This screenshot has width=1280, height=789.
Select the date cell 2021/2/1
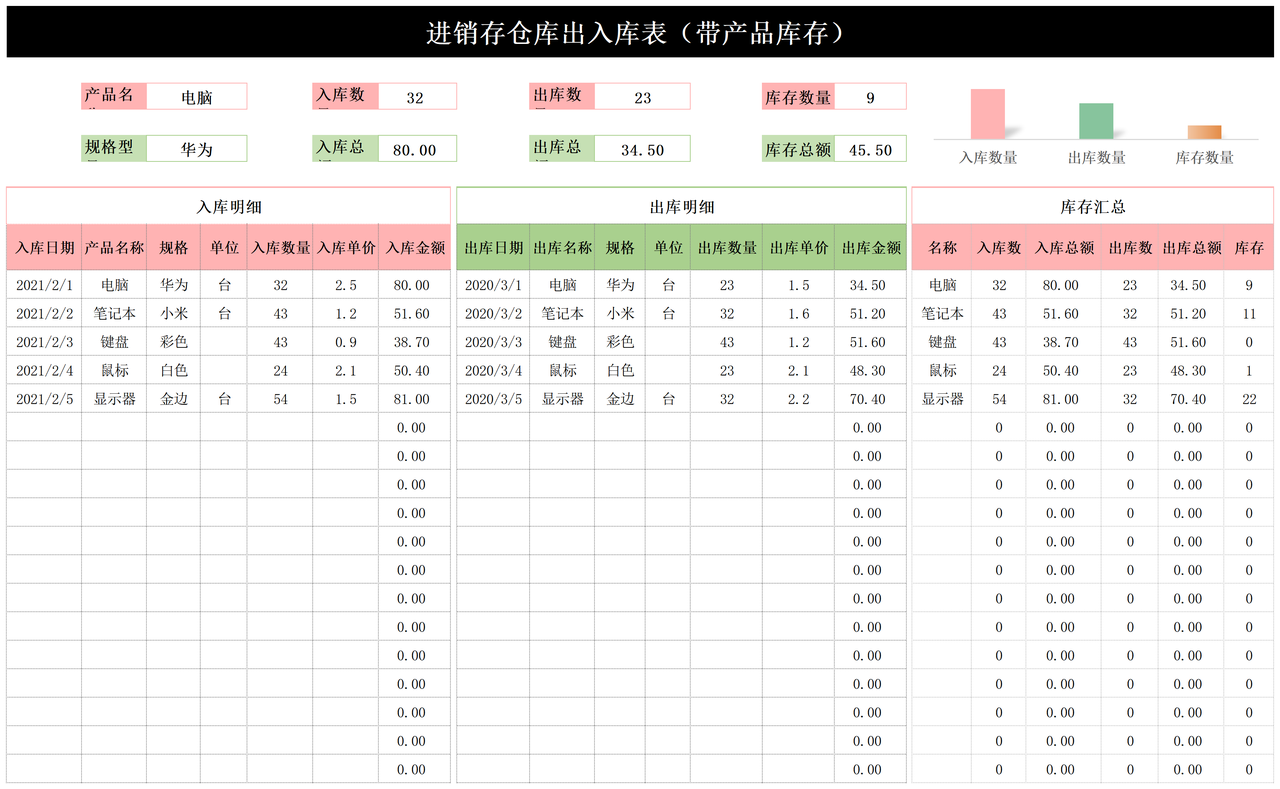click(x=44, y=285)
